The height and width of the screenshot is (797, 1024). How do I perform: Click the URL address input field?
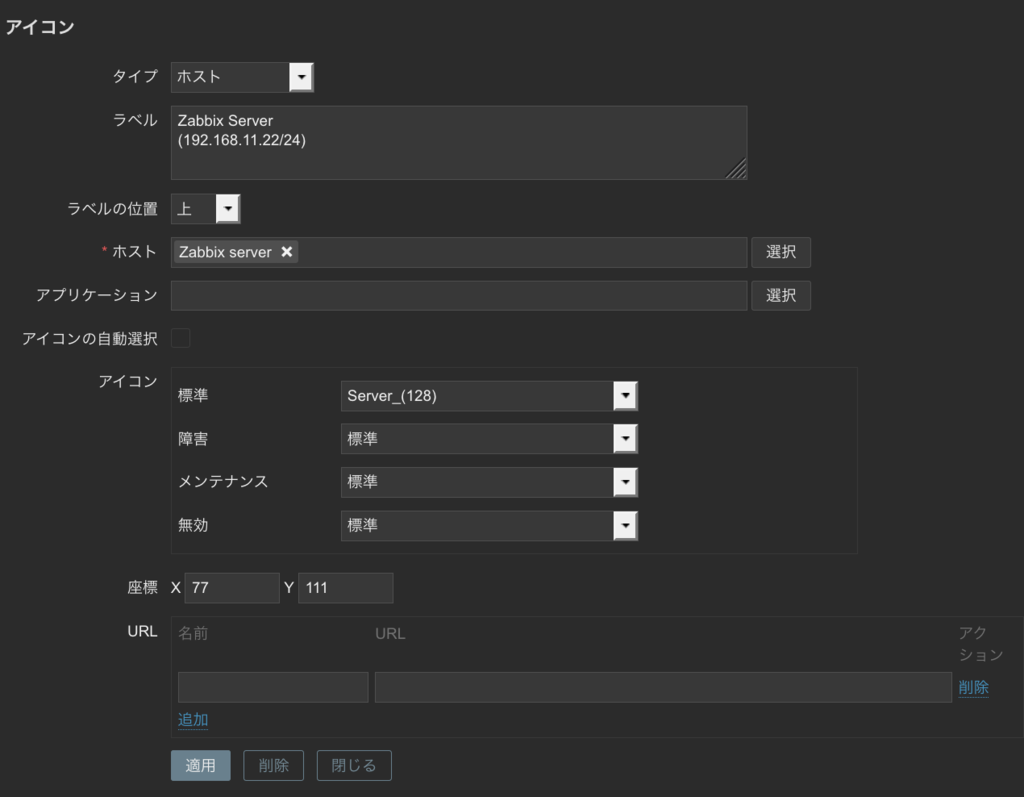[664, 687]
